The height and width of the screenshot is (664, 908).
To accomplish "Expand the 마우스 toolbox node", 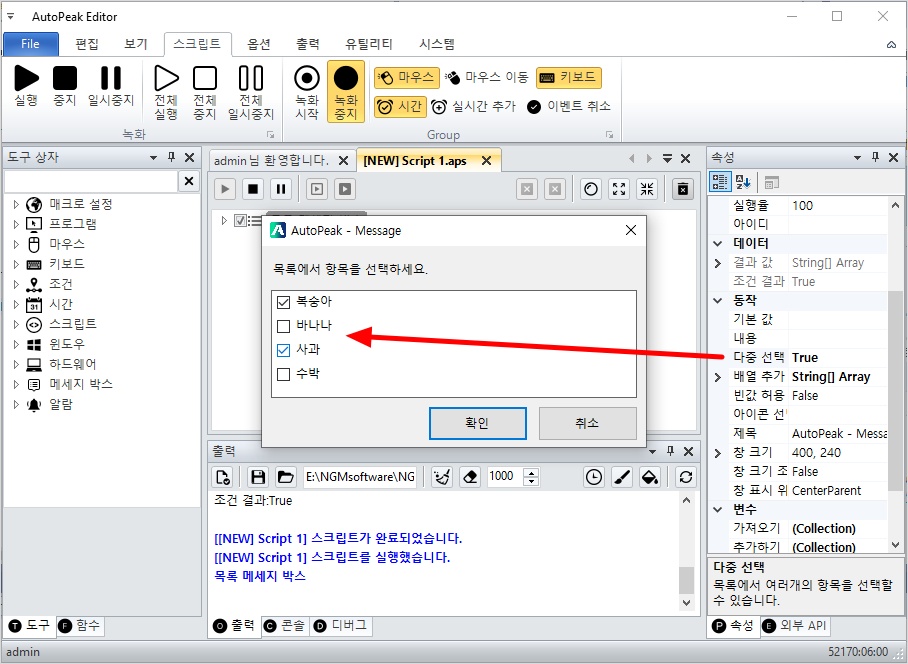I will pos(16,244).
